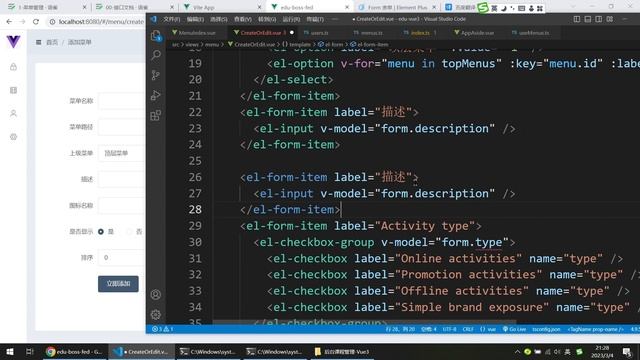Open 后台课程管理-Vue3 folder on taskbar
The height and width of the screenshot is (360, 640).
342,351
